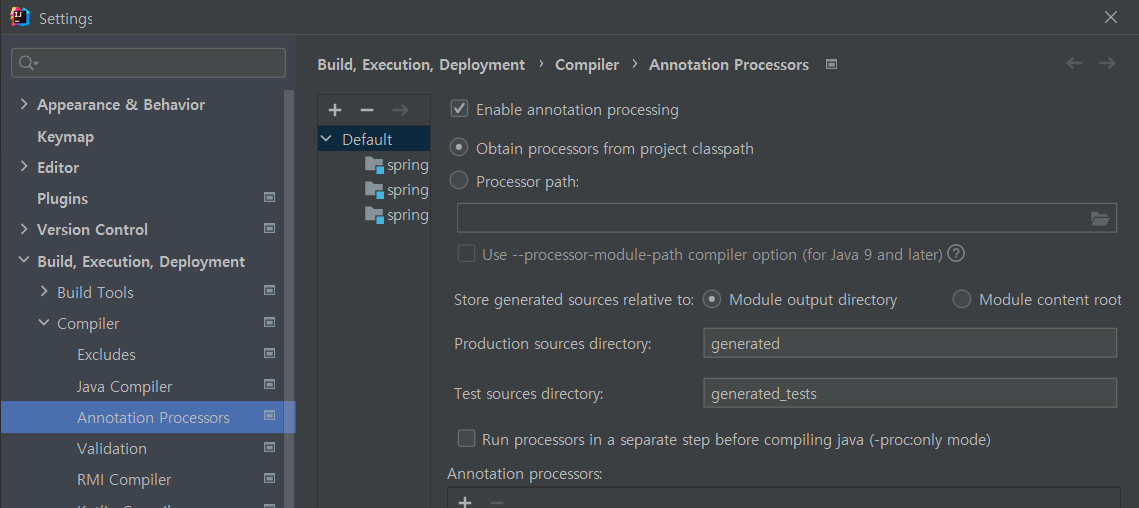This screenshot has width=1139, height=508.
Task: Expand the Appearance & Behavior section
Action: (x=24, y=104)
